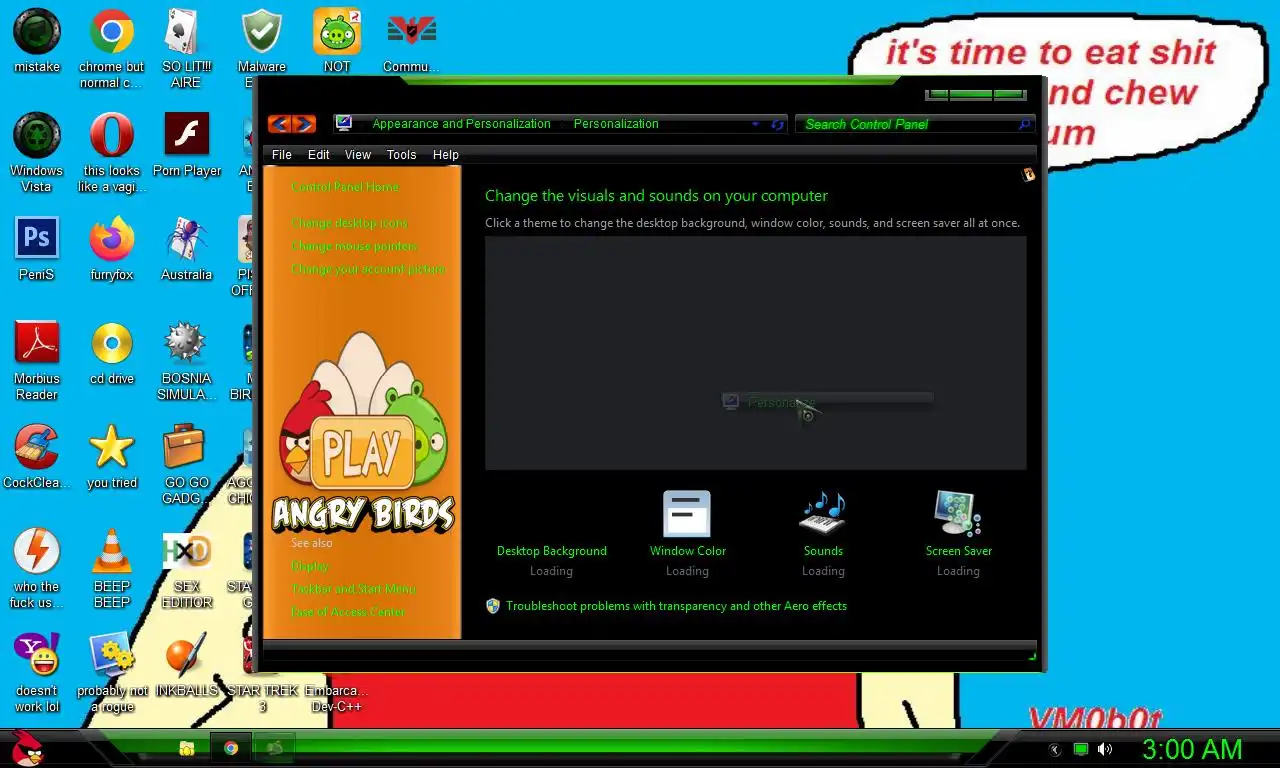
Task: Show hidden tray icons arrow
Action: [1055, 749]
